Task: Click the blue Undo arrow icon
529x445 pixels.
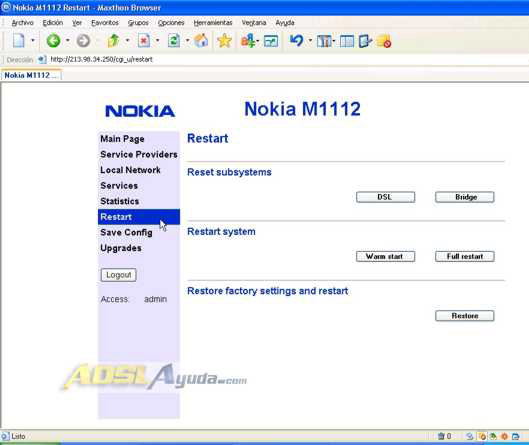Action: pyautogui.click(x=297, y=41)
